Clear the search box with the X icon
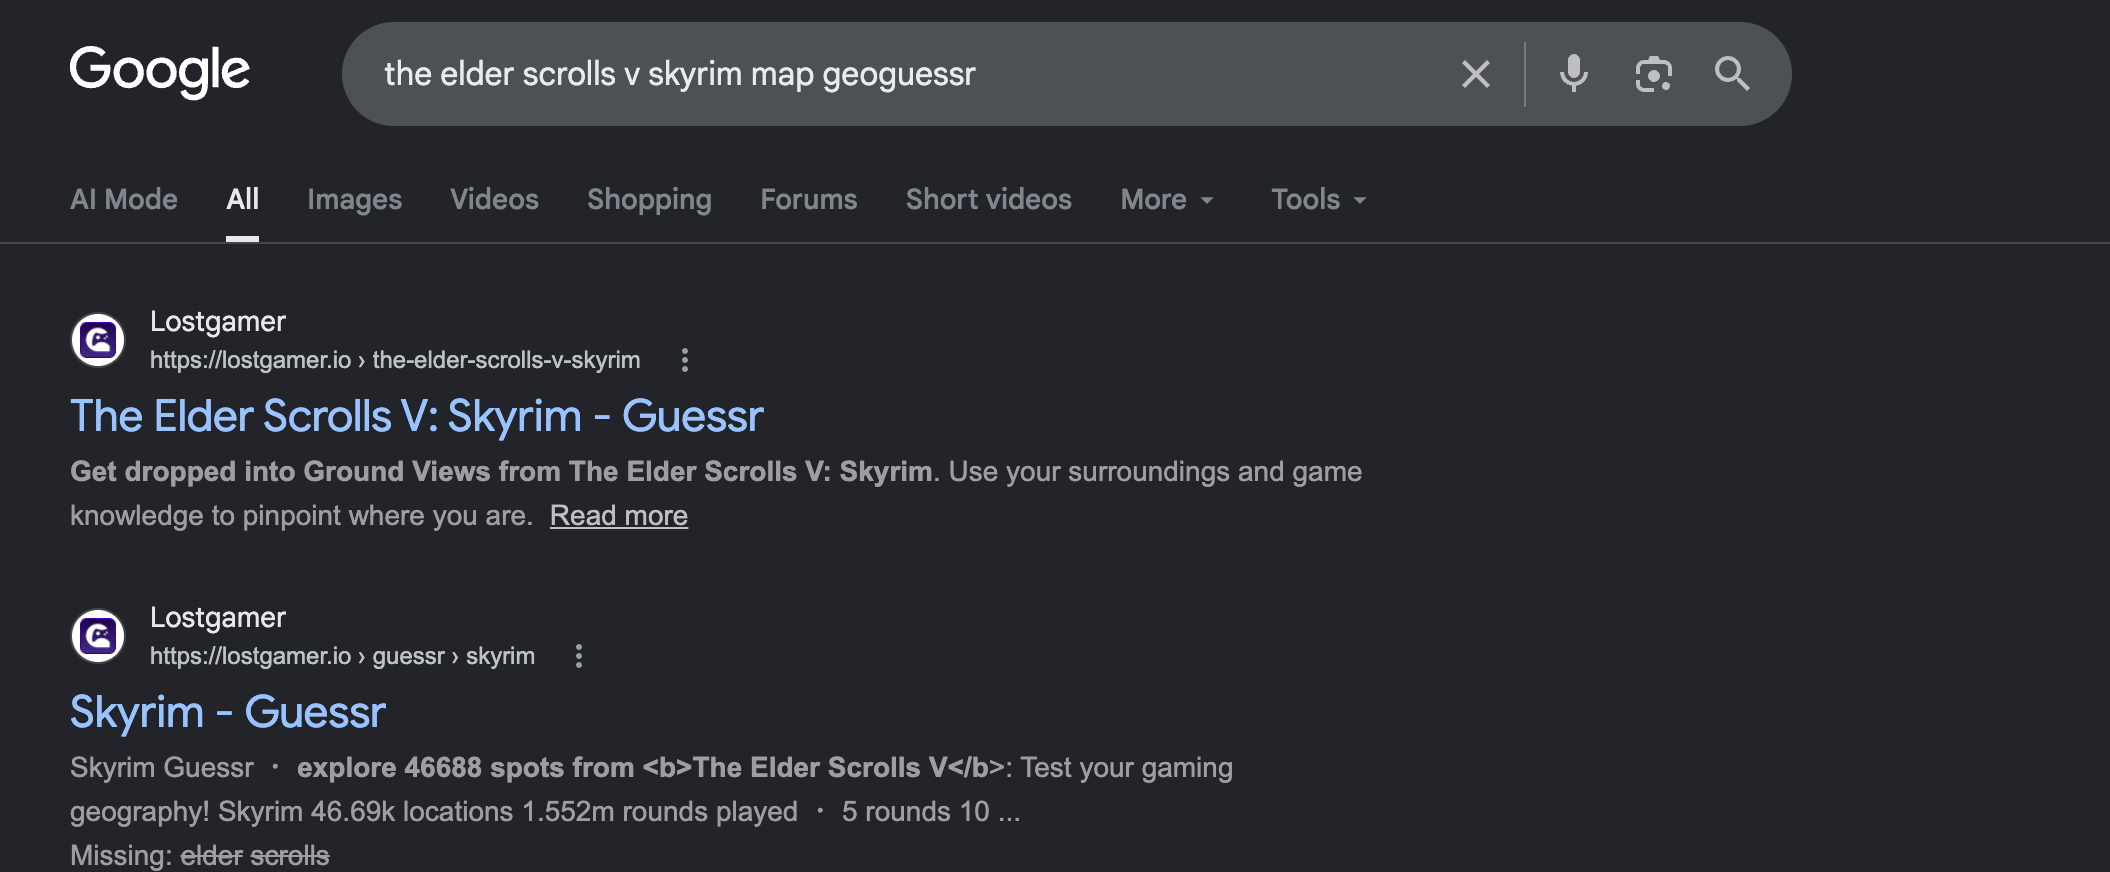This screenshot has width=2110, height=872. [x=1475, y=74]
